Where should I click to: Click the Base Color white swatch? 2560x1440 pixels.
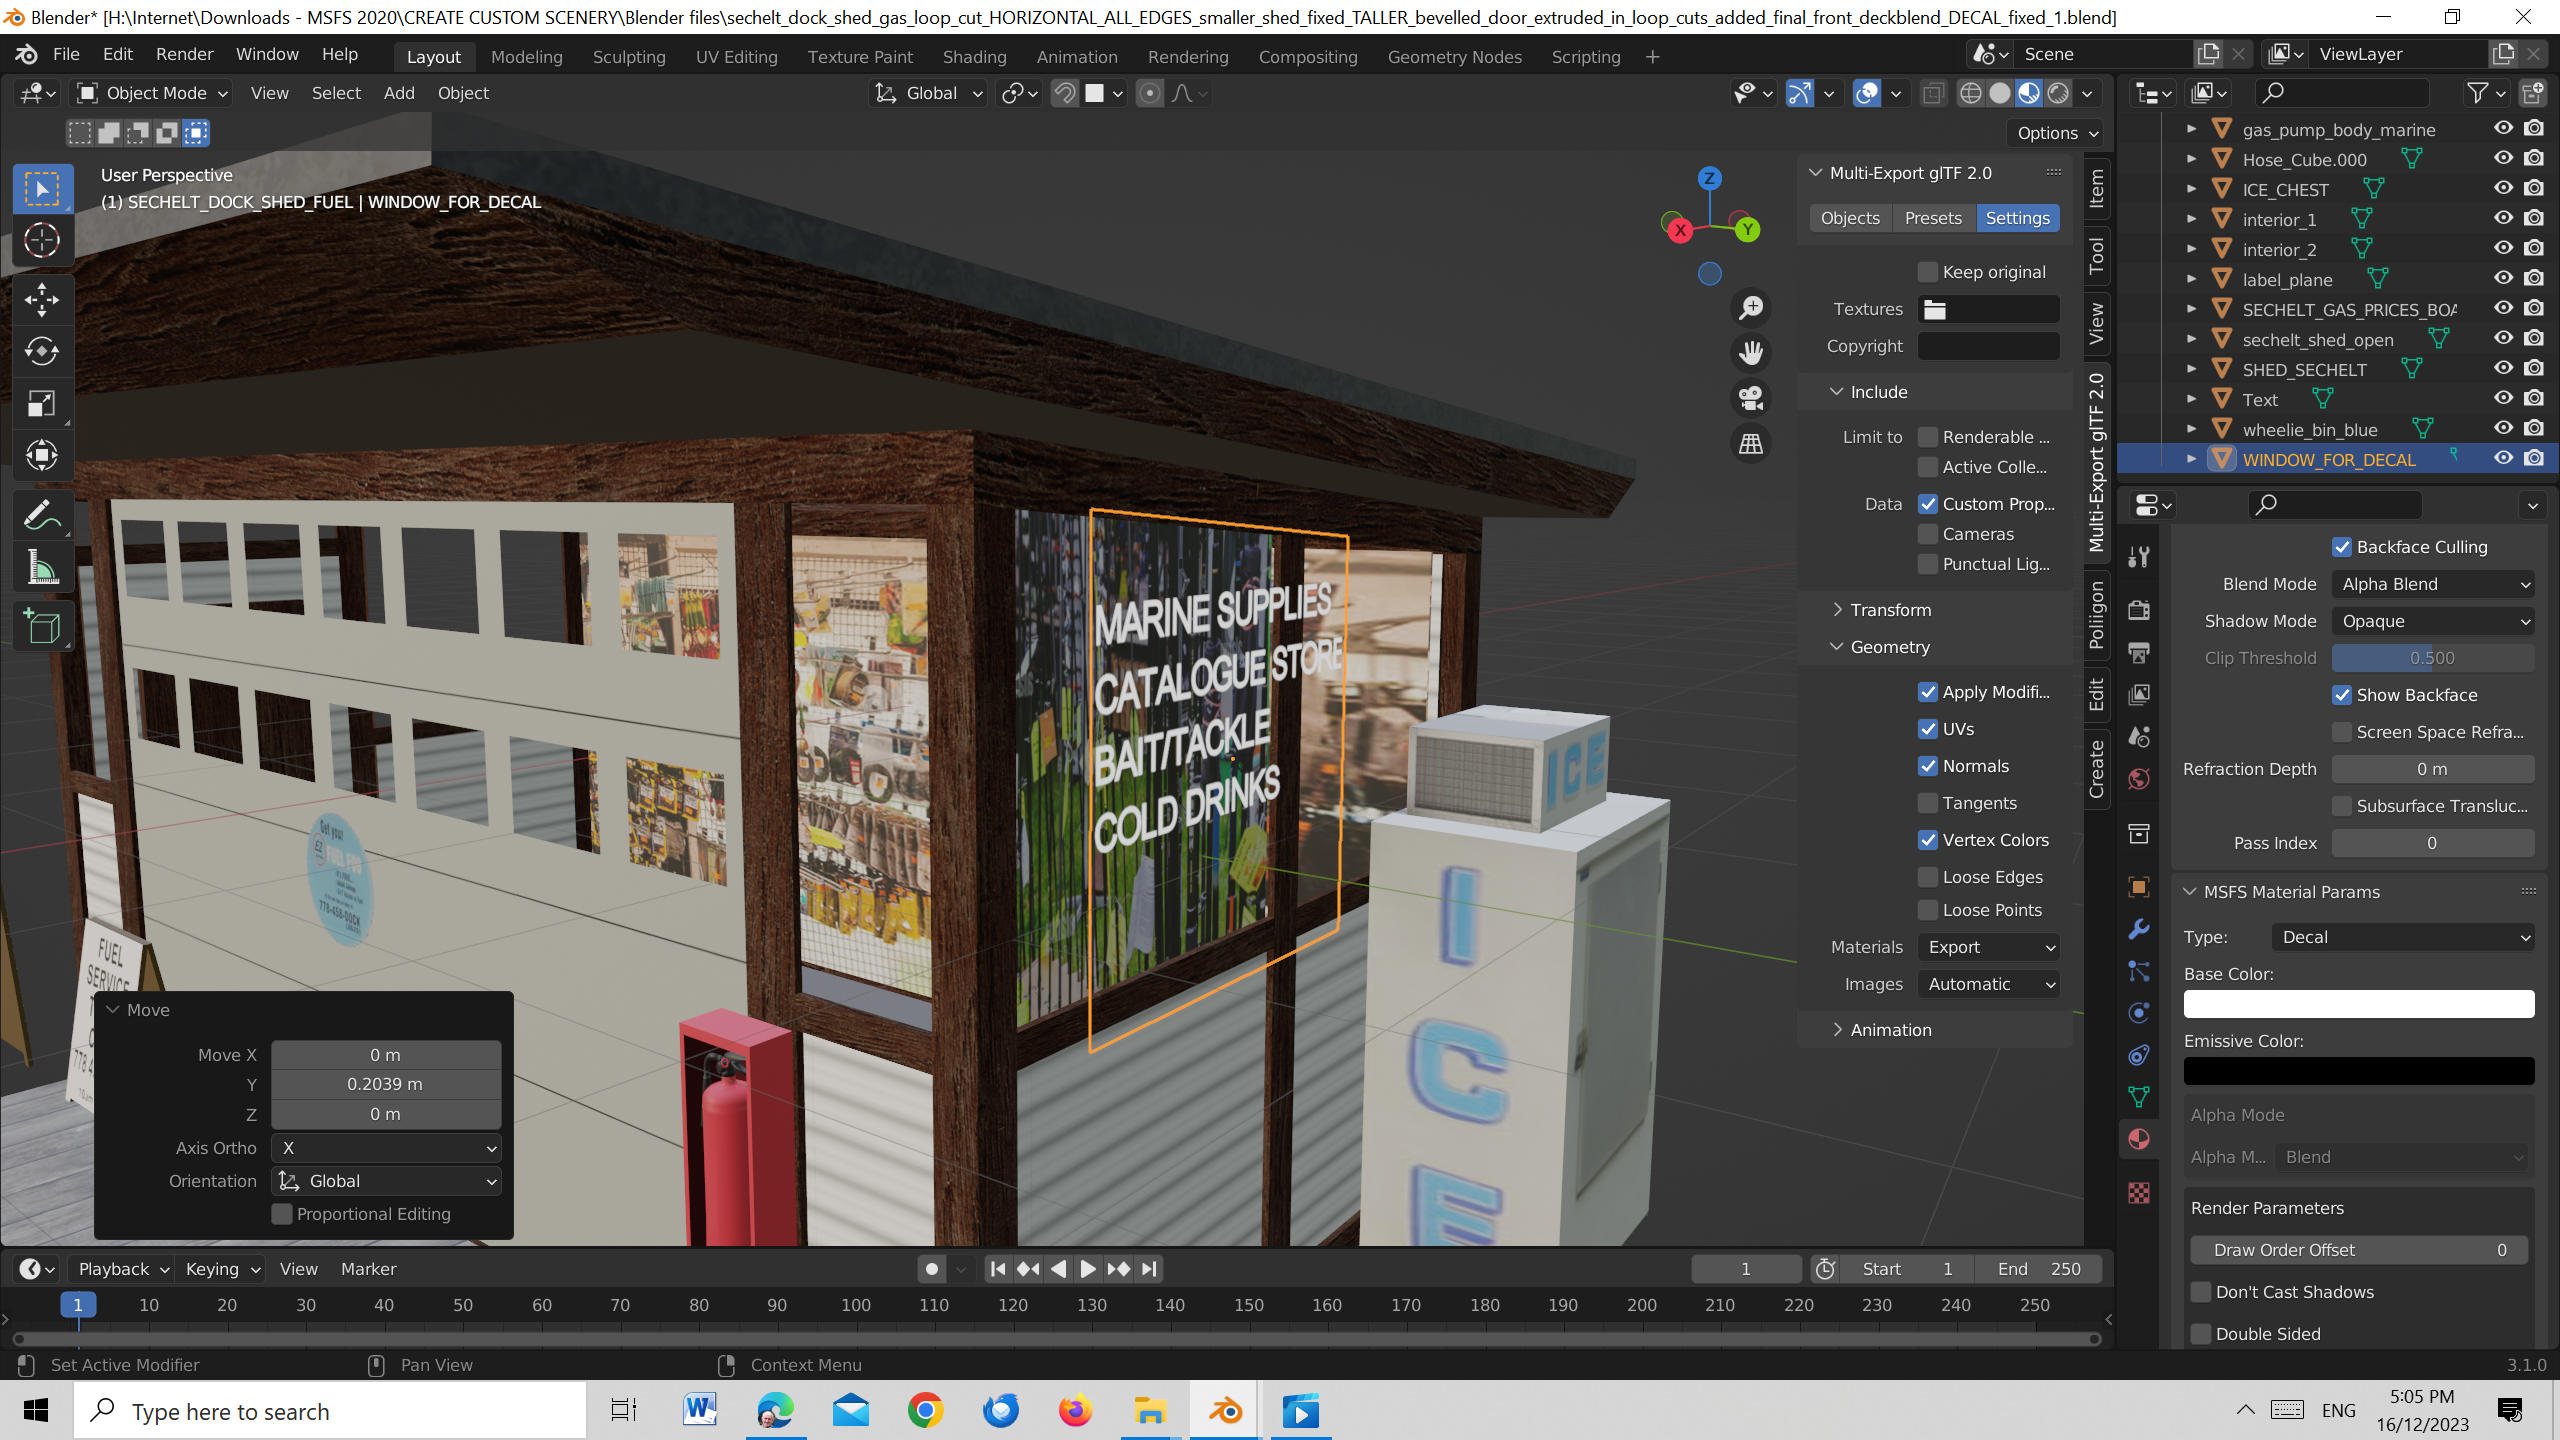click(x=2358, y=1004)
